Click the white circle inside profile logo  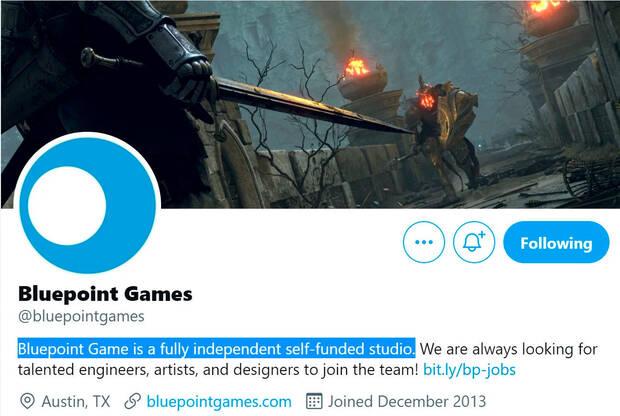pyautogui.click(x=67, y=206)
